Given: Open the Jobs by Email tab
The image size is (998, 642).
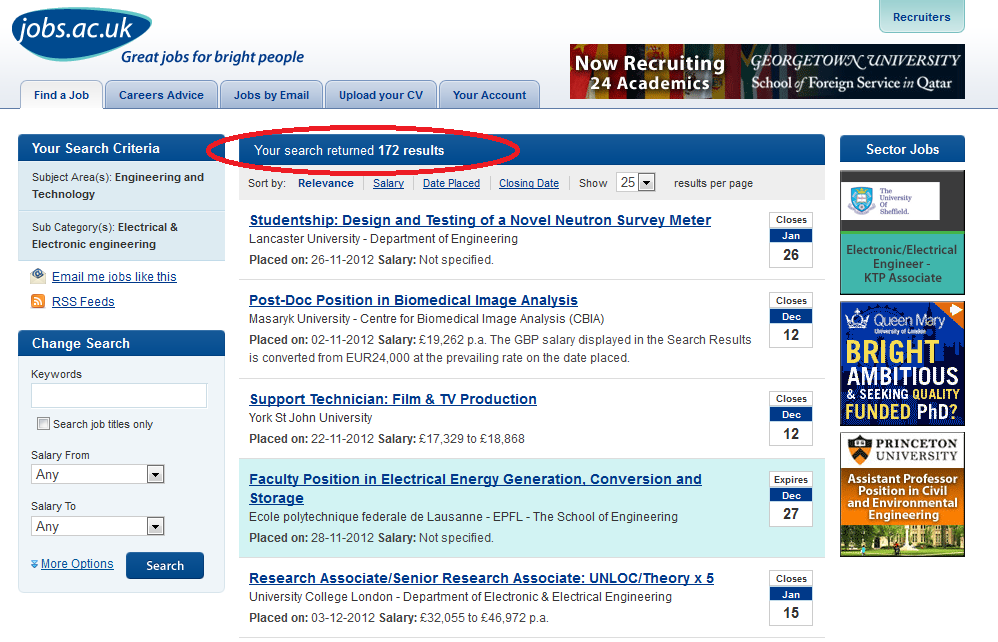Looking at the screenshot, I should coord(271,95).
